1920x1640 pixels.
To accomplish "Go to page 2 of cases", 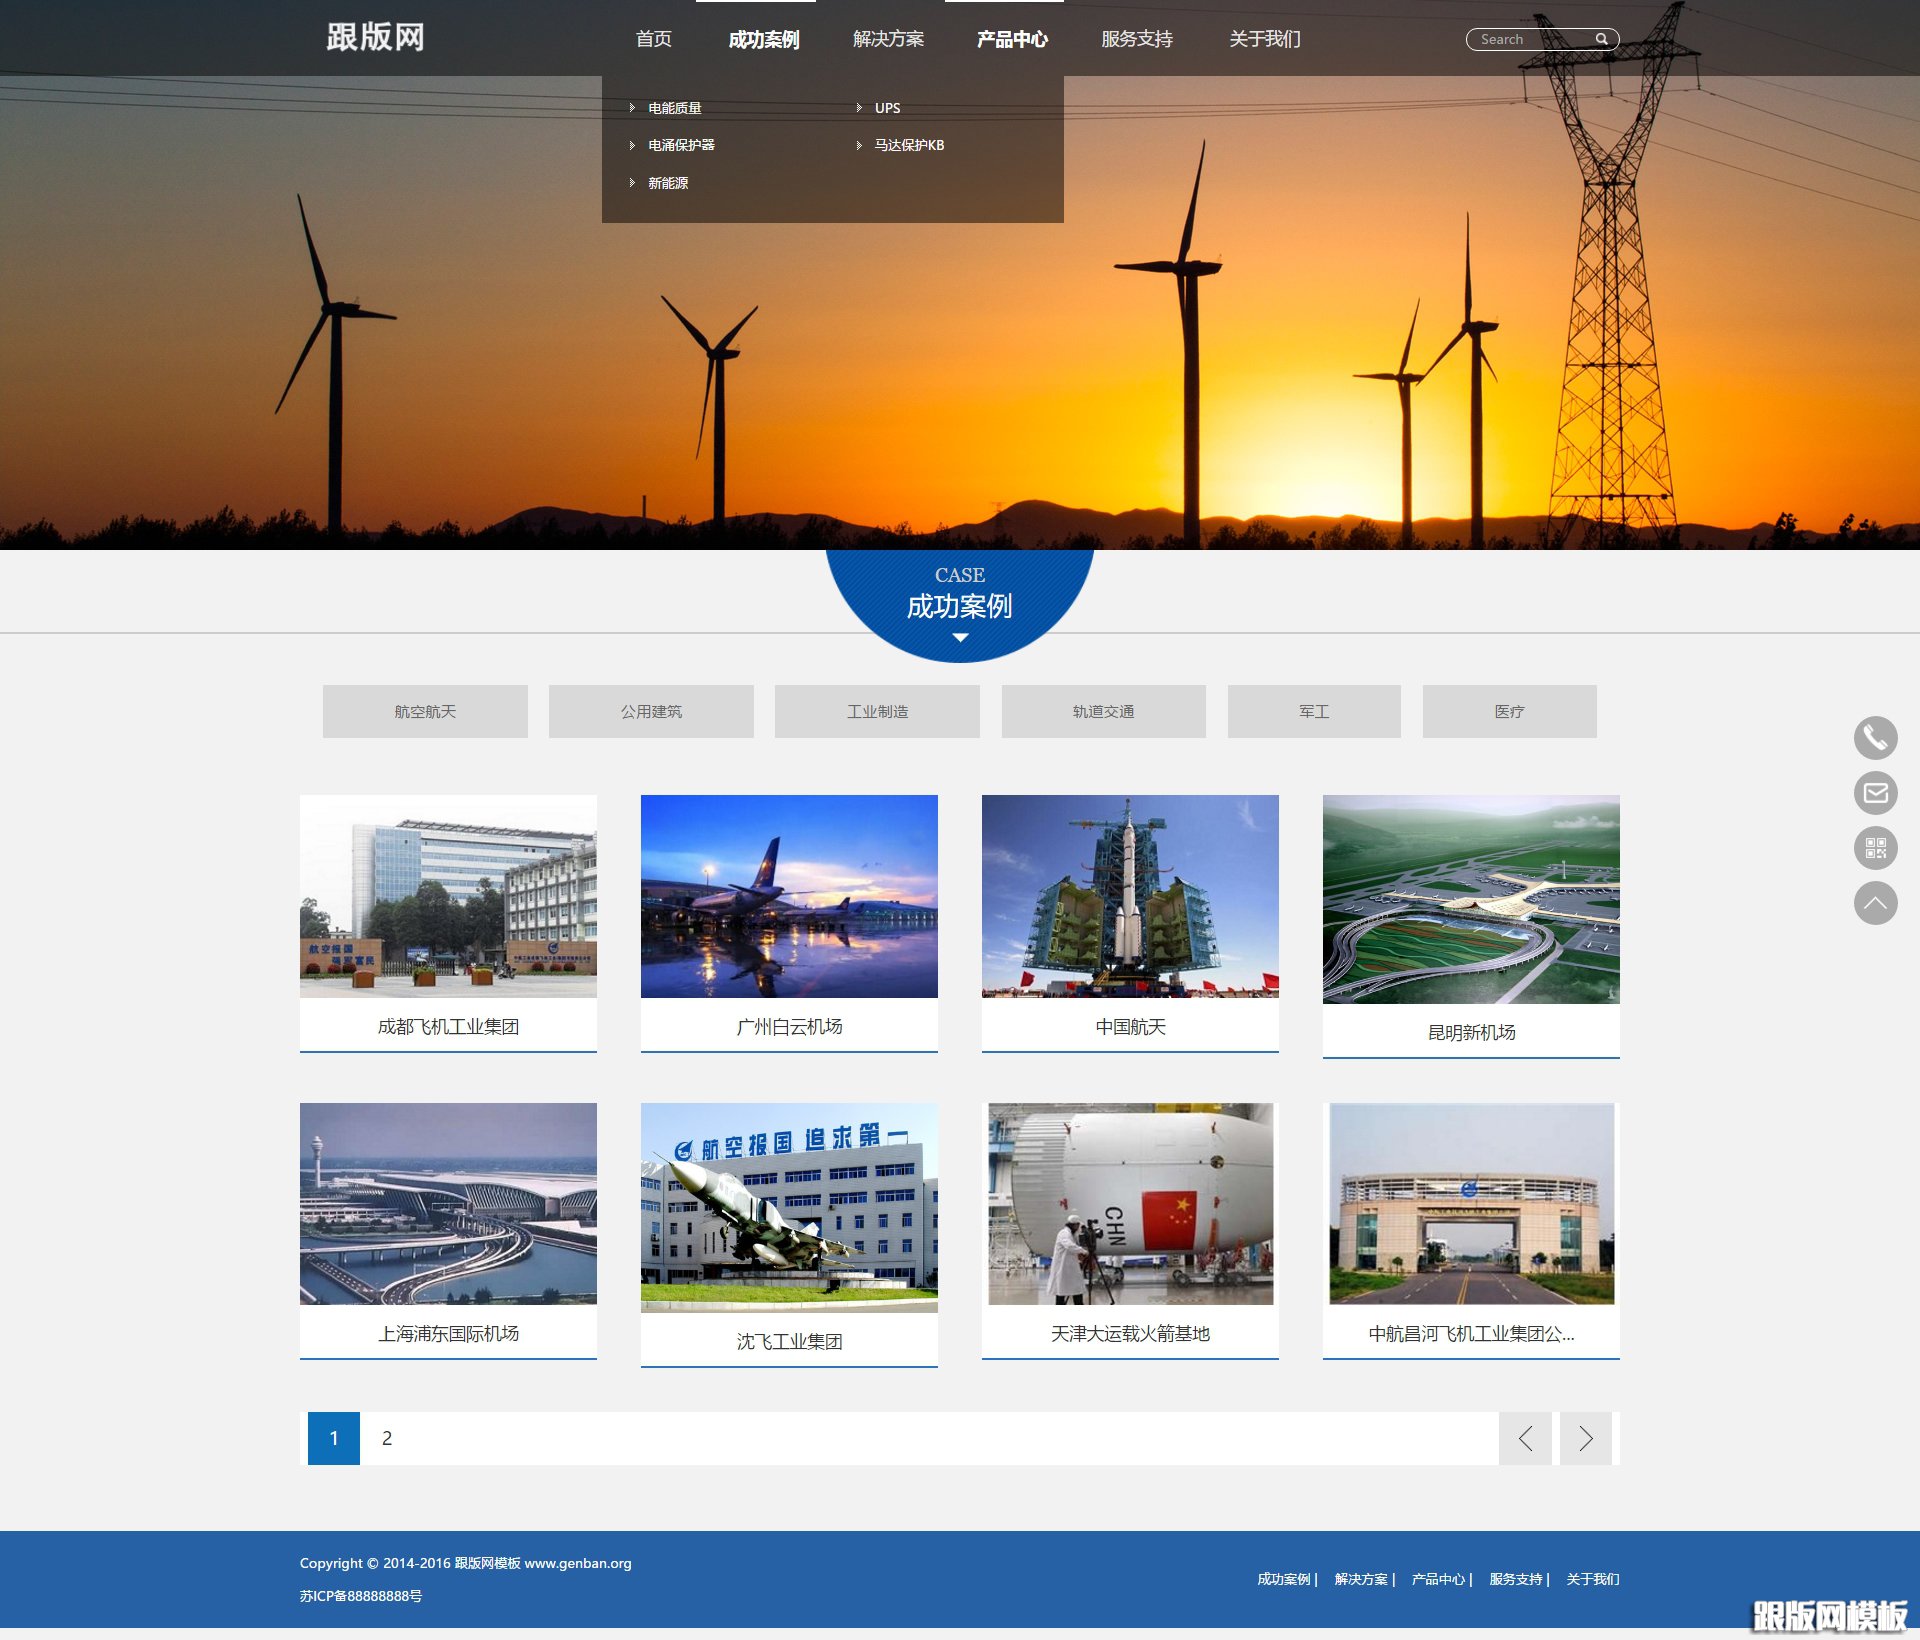I will pyautogui.click(x=387, y=1438).
